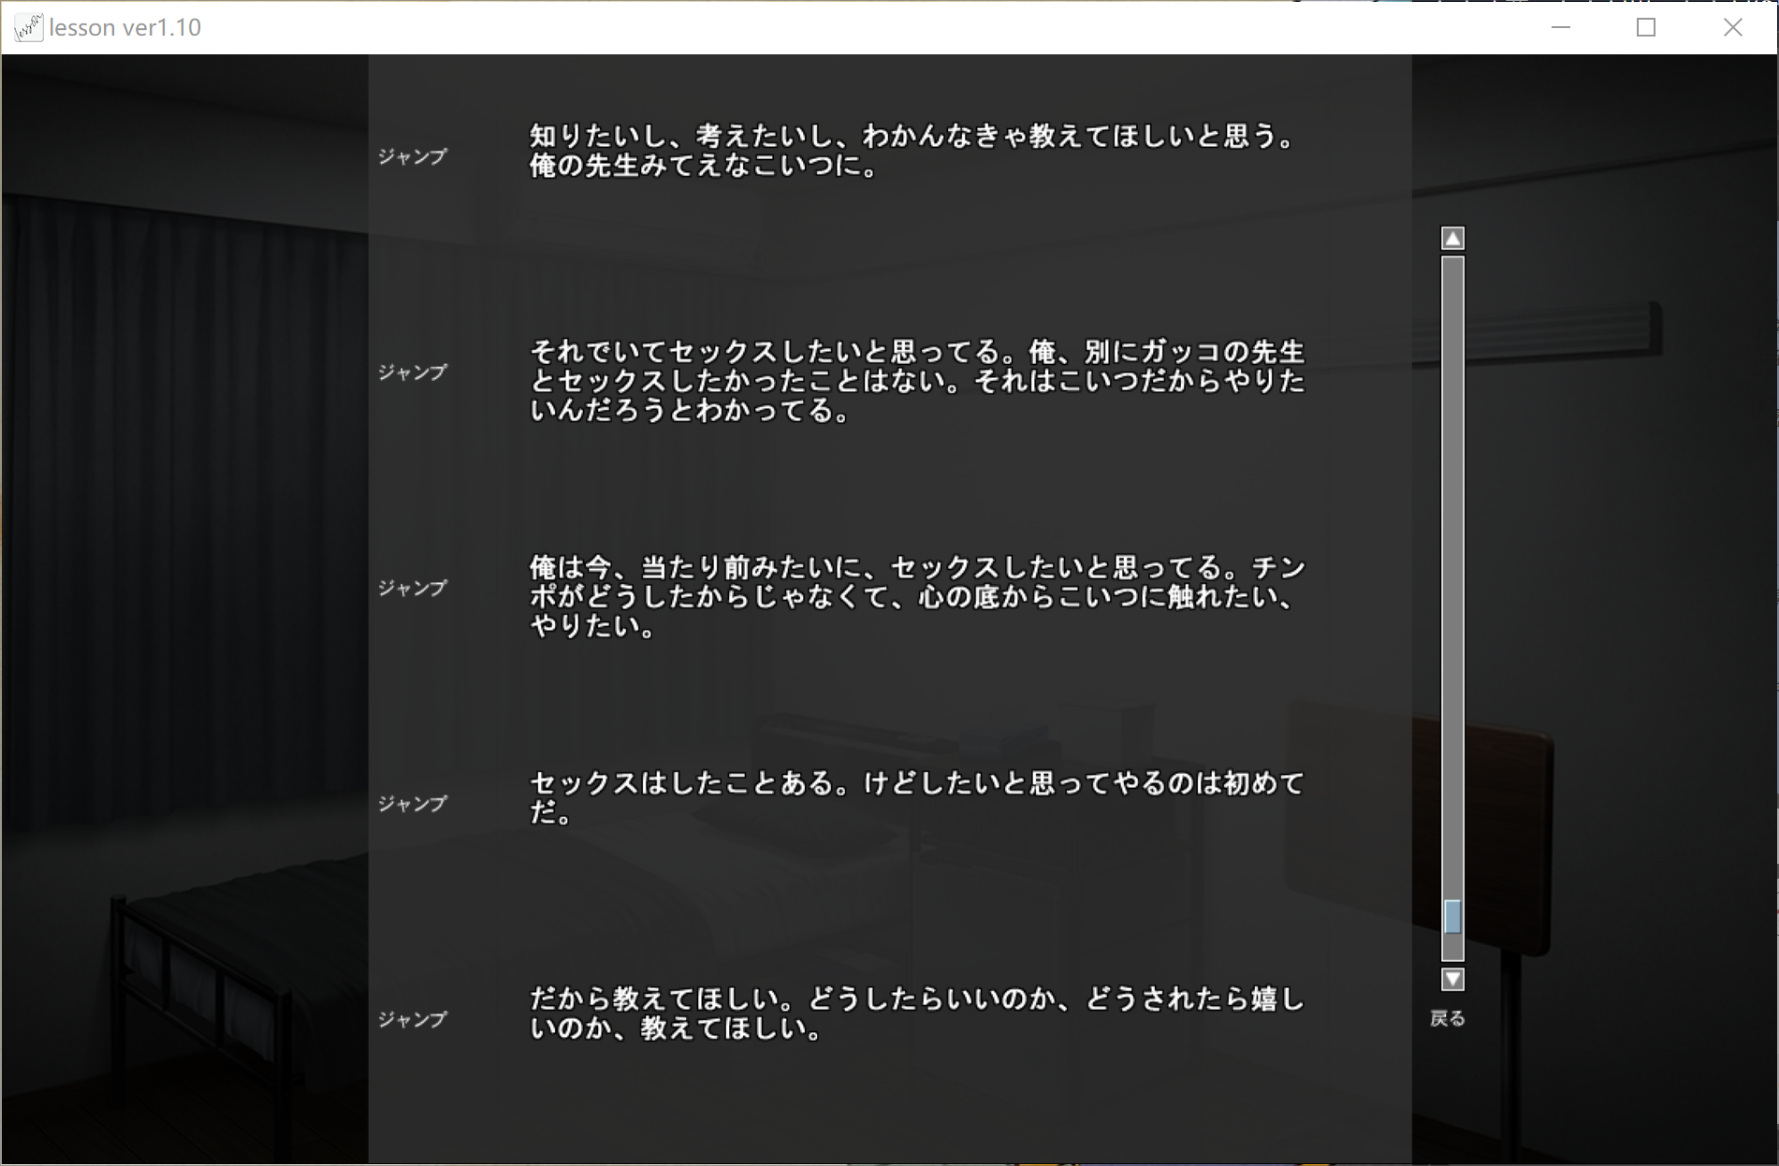This screenshot has height=1166, width=1779.
Task: Click the log text ending 初めてだ
Action: [x=916, y=797]
